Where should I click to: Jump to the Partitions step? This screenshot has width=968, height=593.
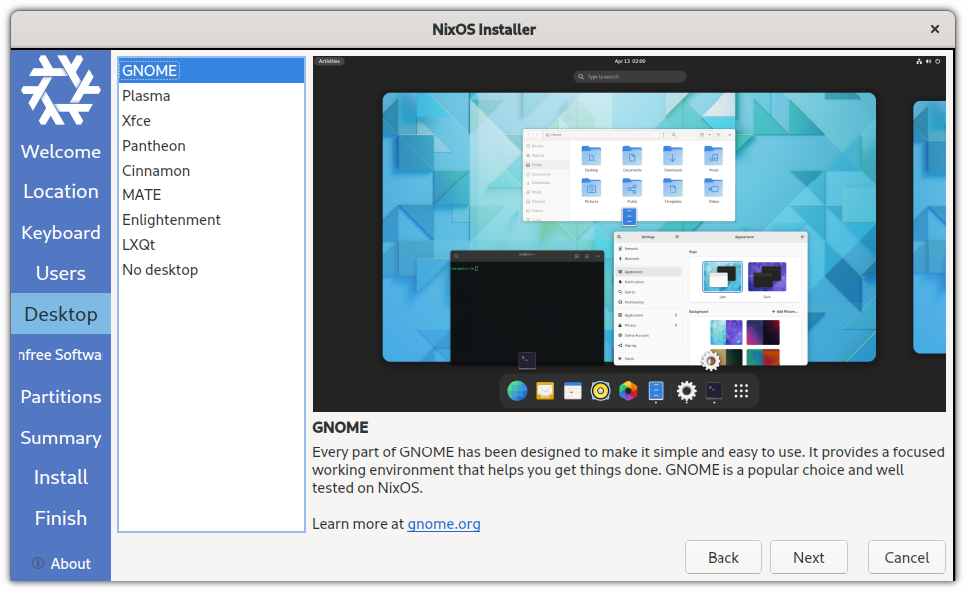pyautogui.click(x=60, y=396)
